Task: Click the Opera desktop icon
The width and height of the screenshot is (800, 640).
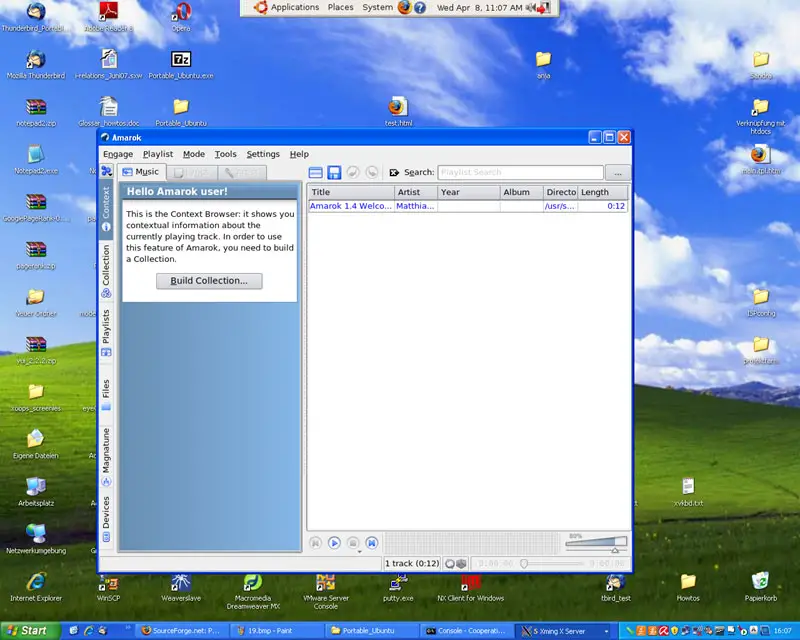Action: pyautogui.click(x=181, y=16)
